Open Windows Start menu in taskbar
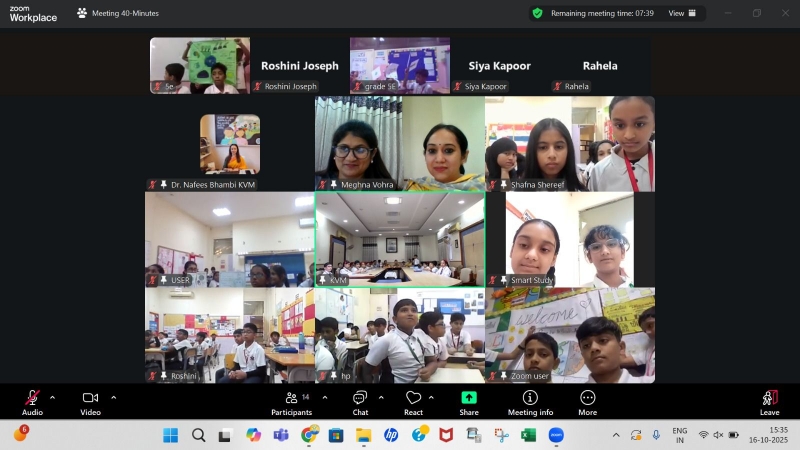The height and width of the screenshot is (450, 800). [170, 435]
